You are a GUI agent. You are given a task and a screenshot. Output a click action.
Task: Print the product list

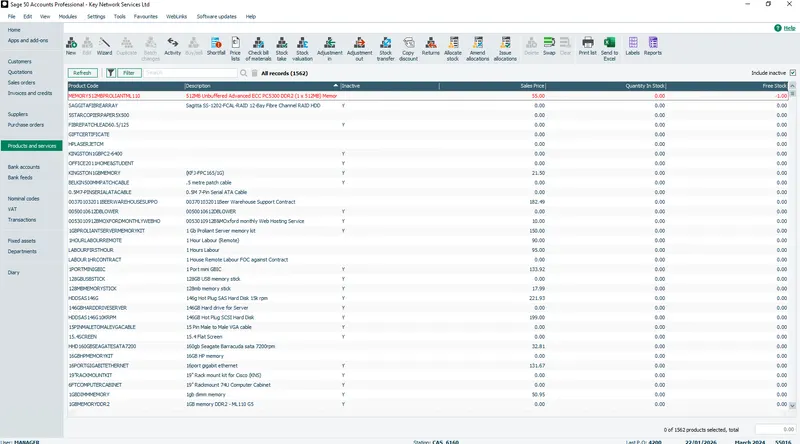coord(587,46)
